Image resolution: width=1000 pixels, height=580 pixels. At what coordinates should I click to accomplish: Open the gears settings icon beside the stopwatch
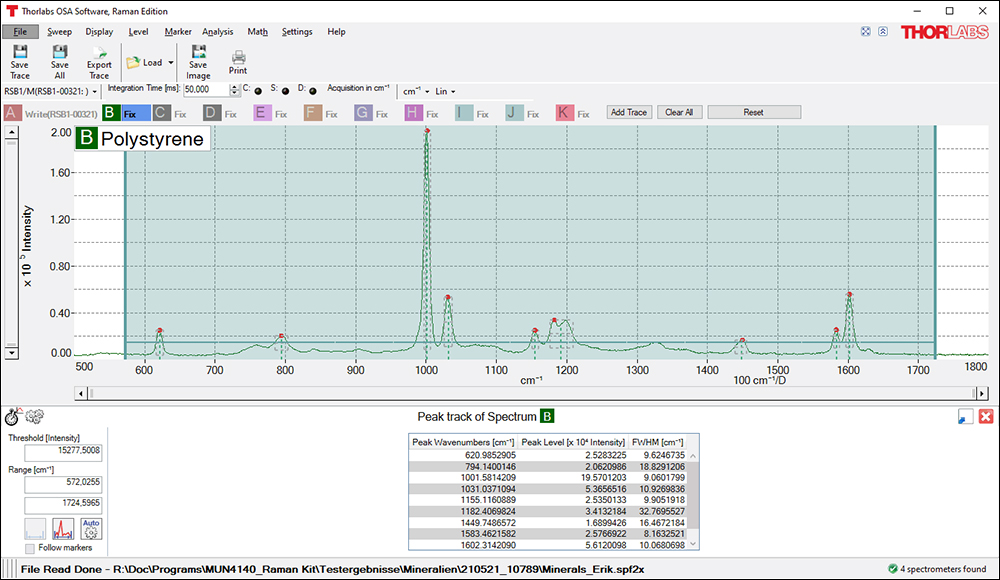pos(34,417)
